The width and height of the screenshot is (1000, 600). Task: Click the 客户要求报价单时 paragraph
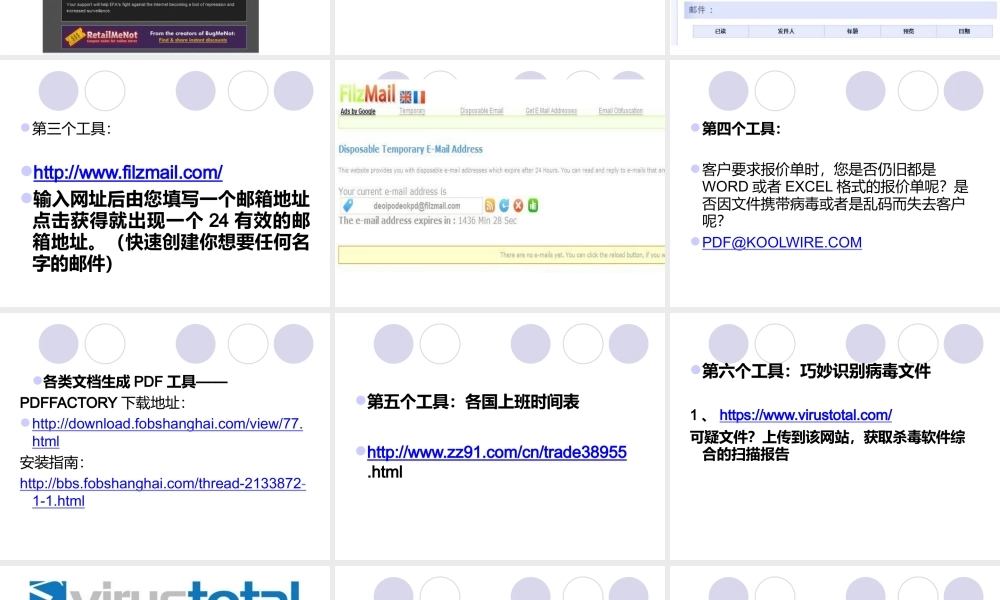835,195
